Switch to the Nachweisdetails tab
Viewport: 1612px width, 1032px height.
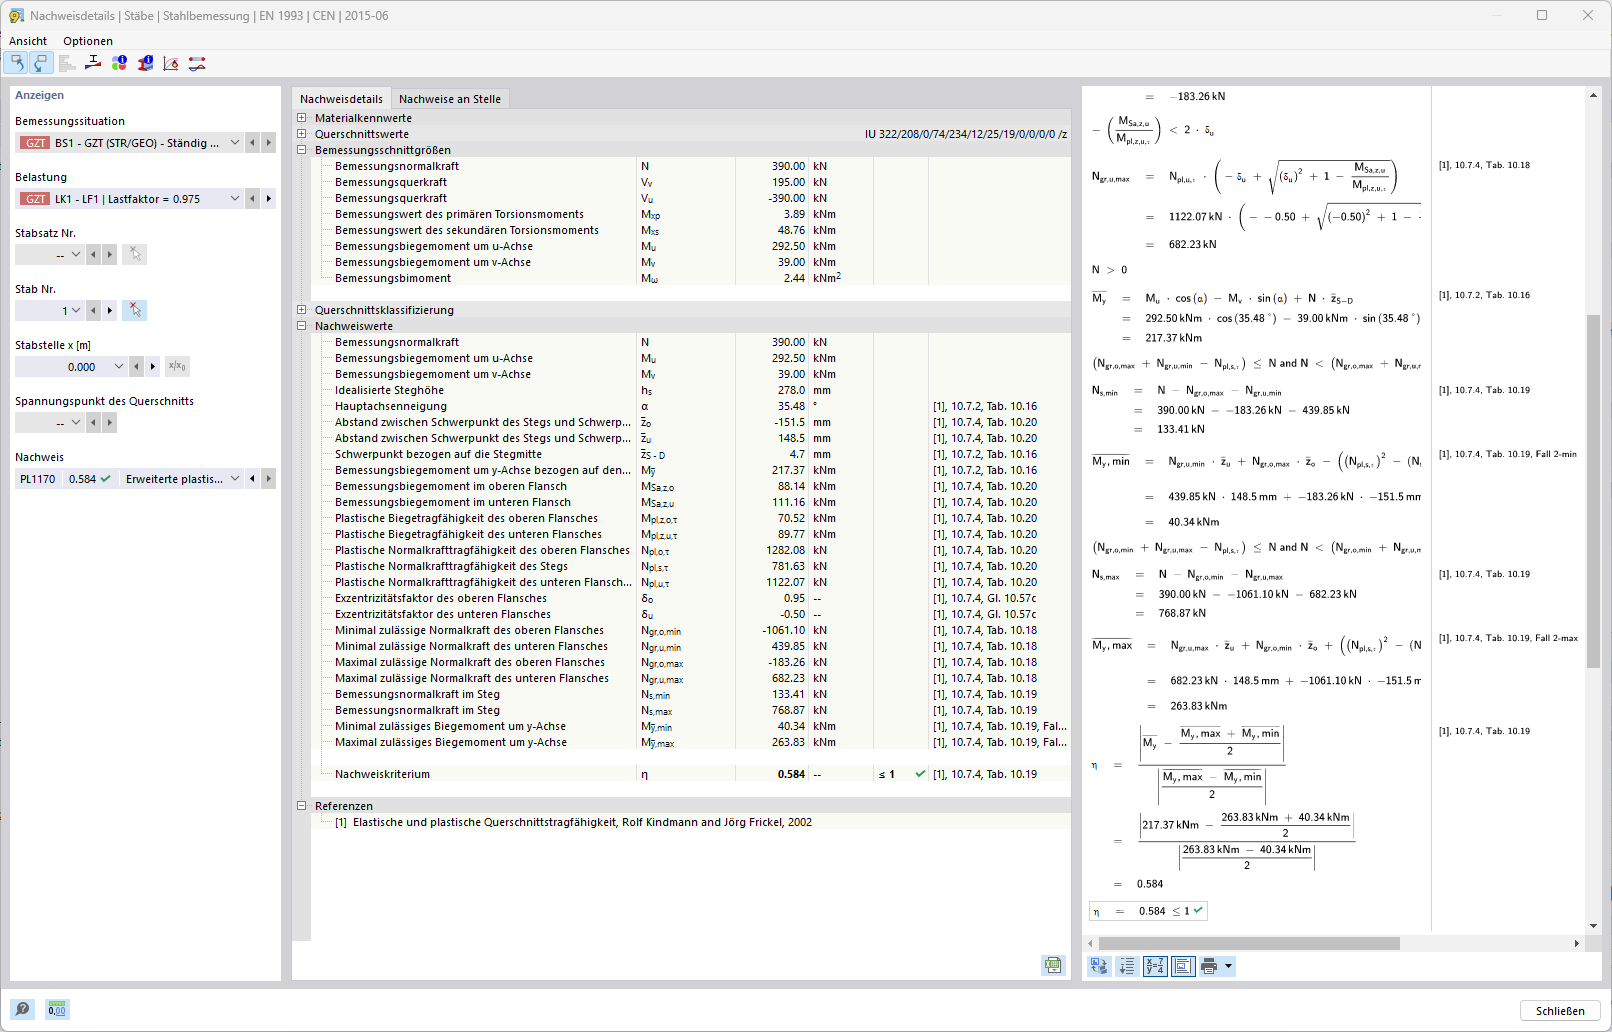point(341,99)
